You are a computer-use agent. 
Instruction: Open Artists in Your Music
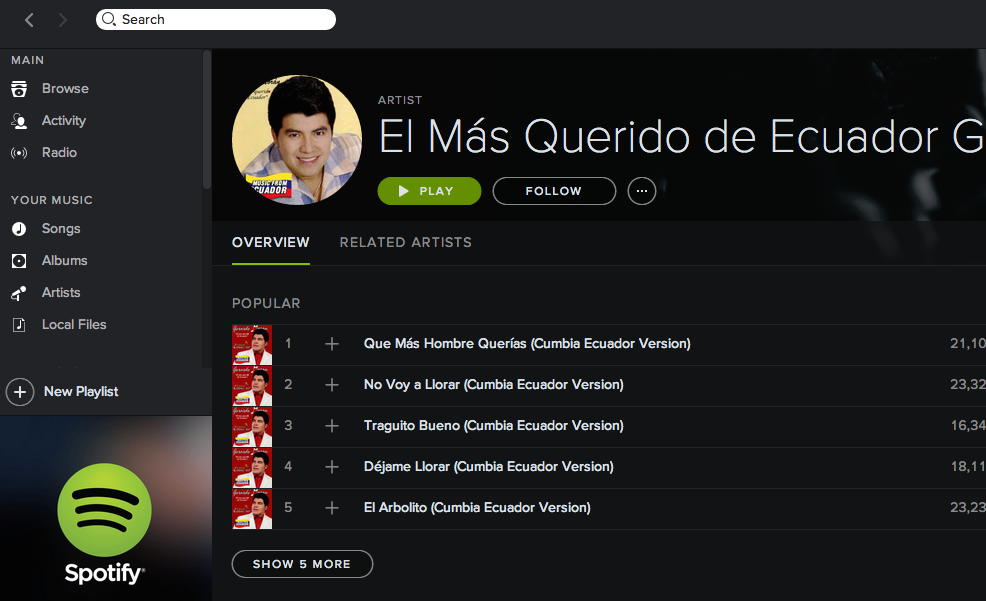pyautogui.click(x=61, y=293)
